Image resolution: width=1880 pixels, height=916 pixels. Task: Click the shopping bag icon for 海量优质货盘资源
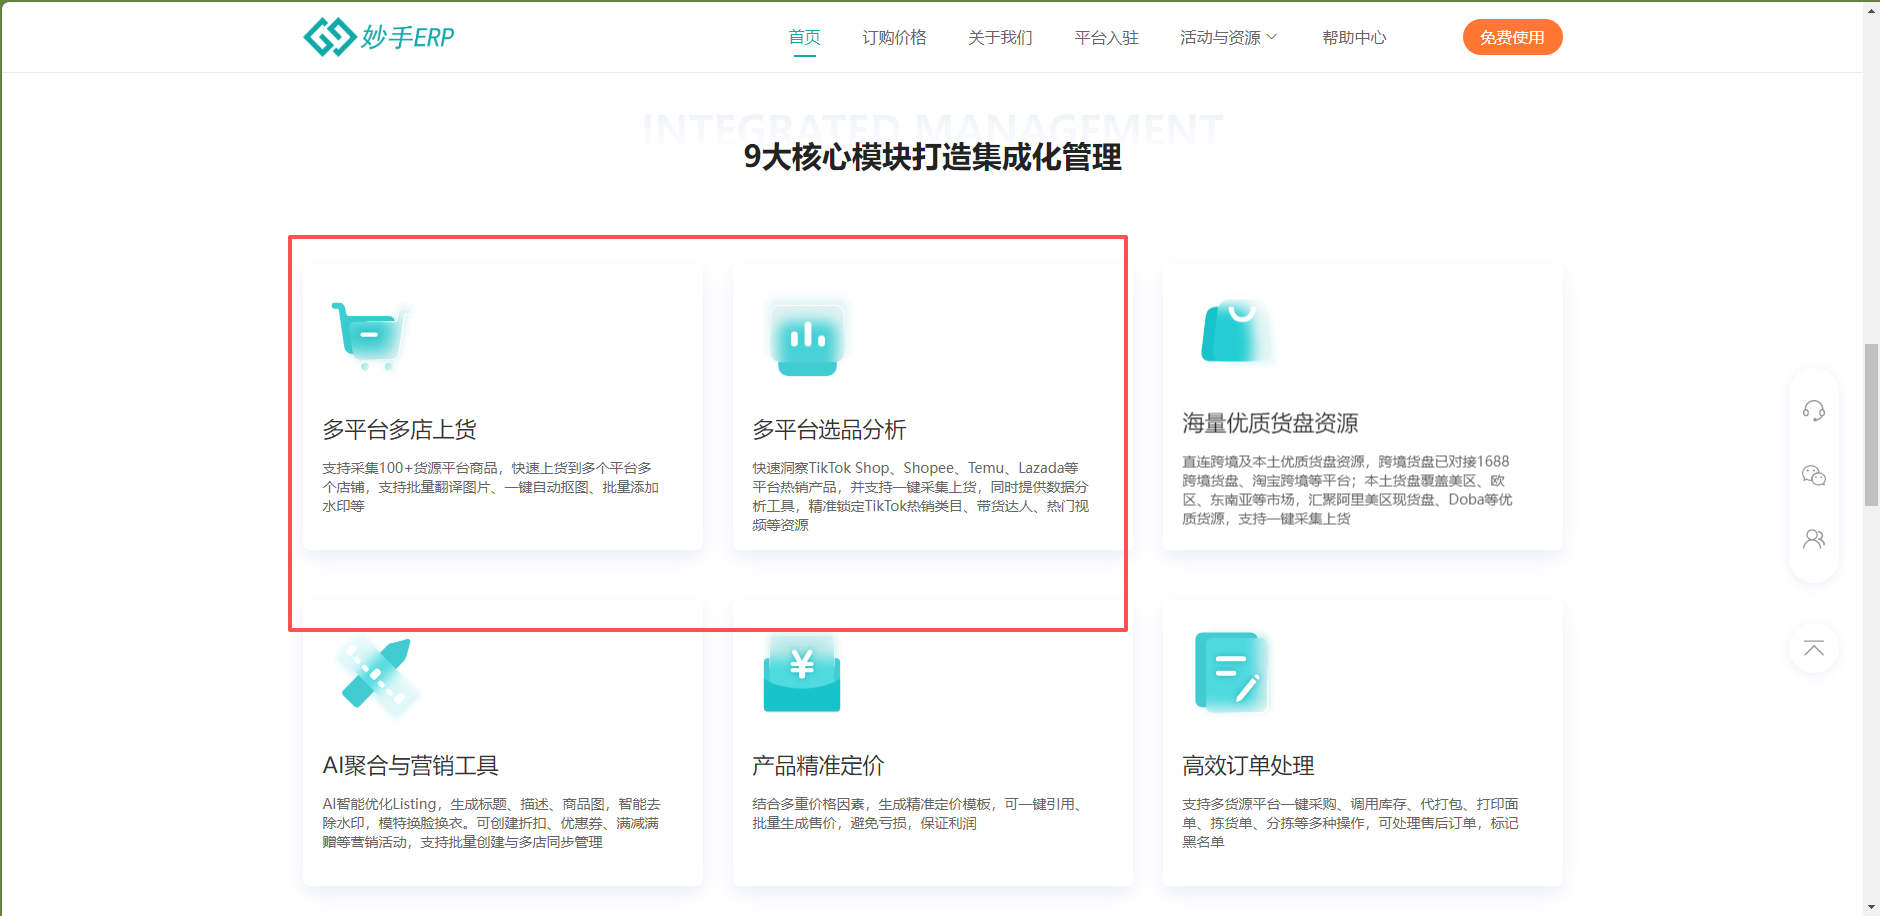[x=1236, y=332]
